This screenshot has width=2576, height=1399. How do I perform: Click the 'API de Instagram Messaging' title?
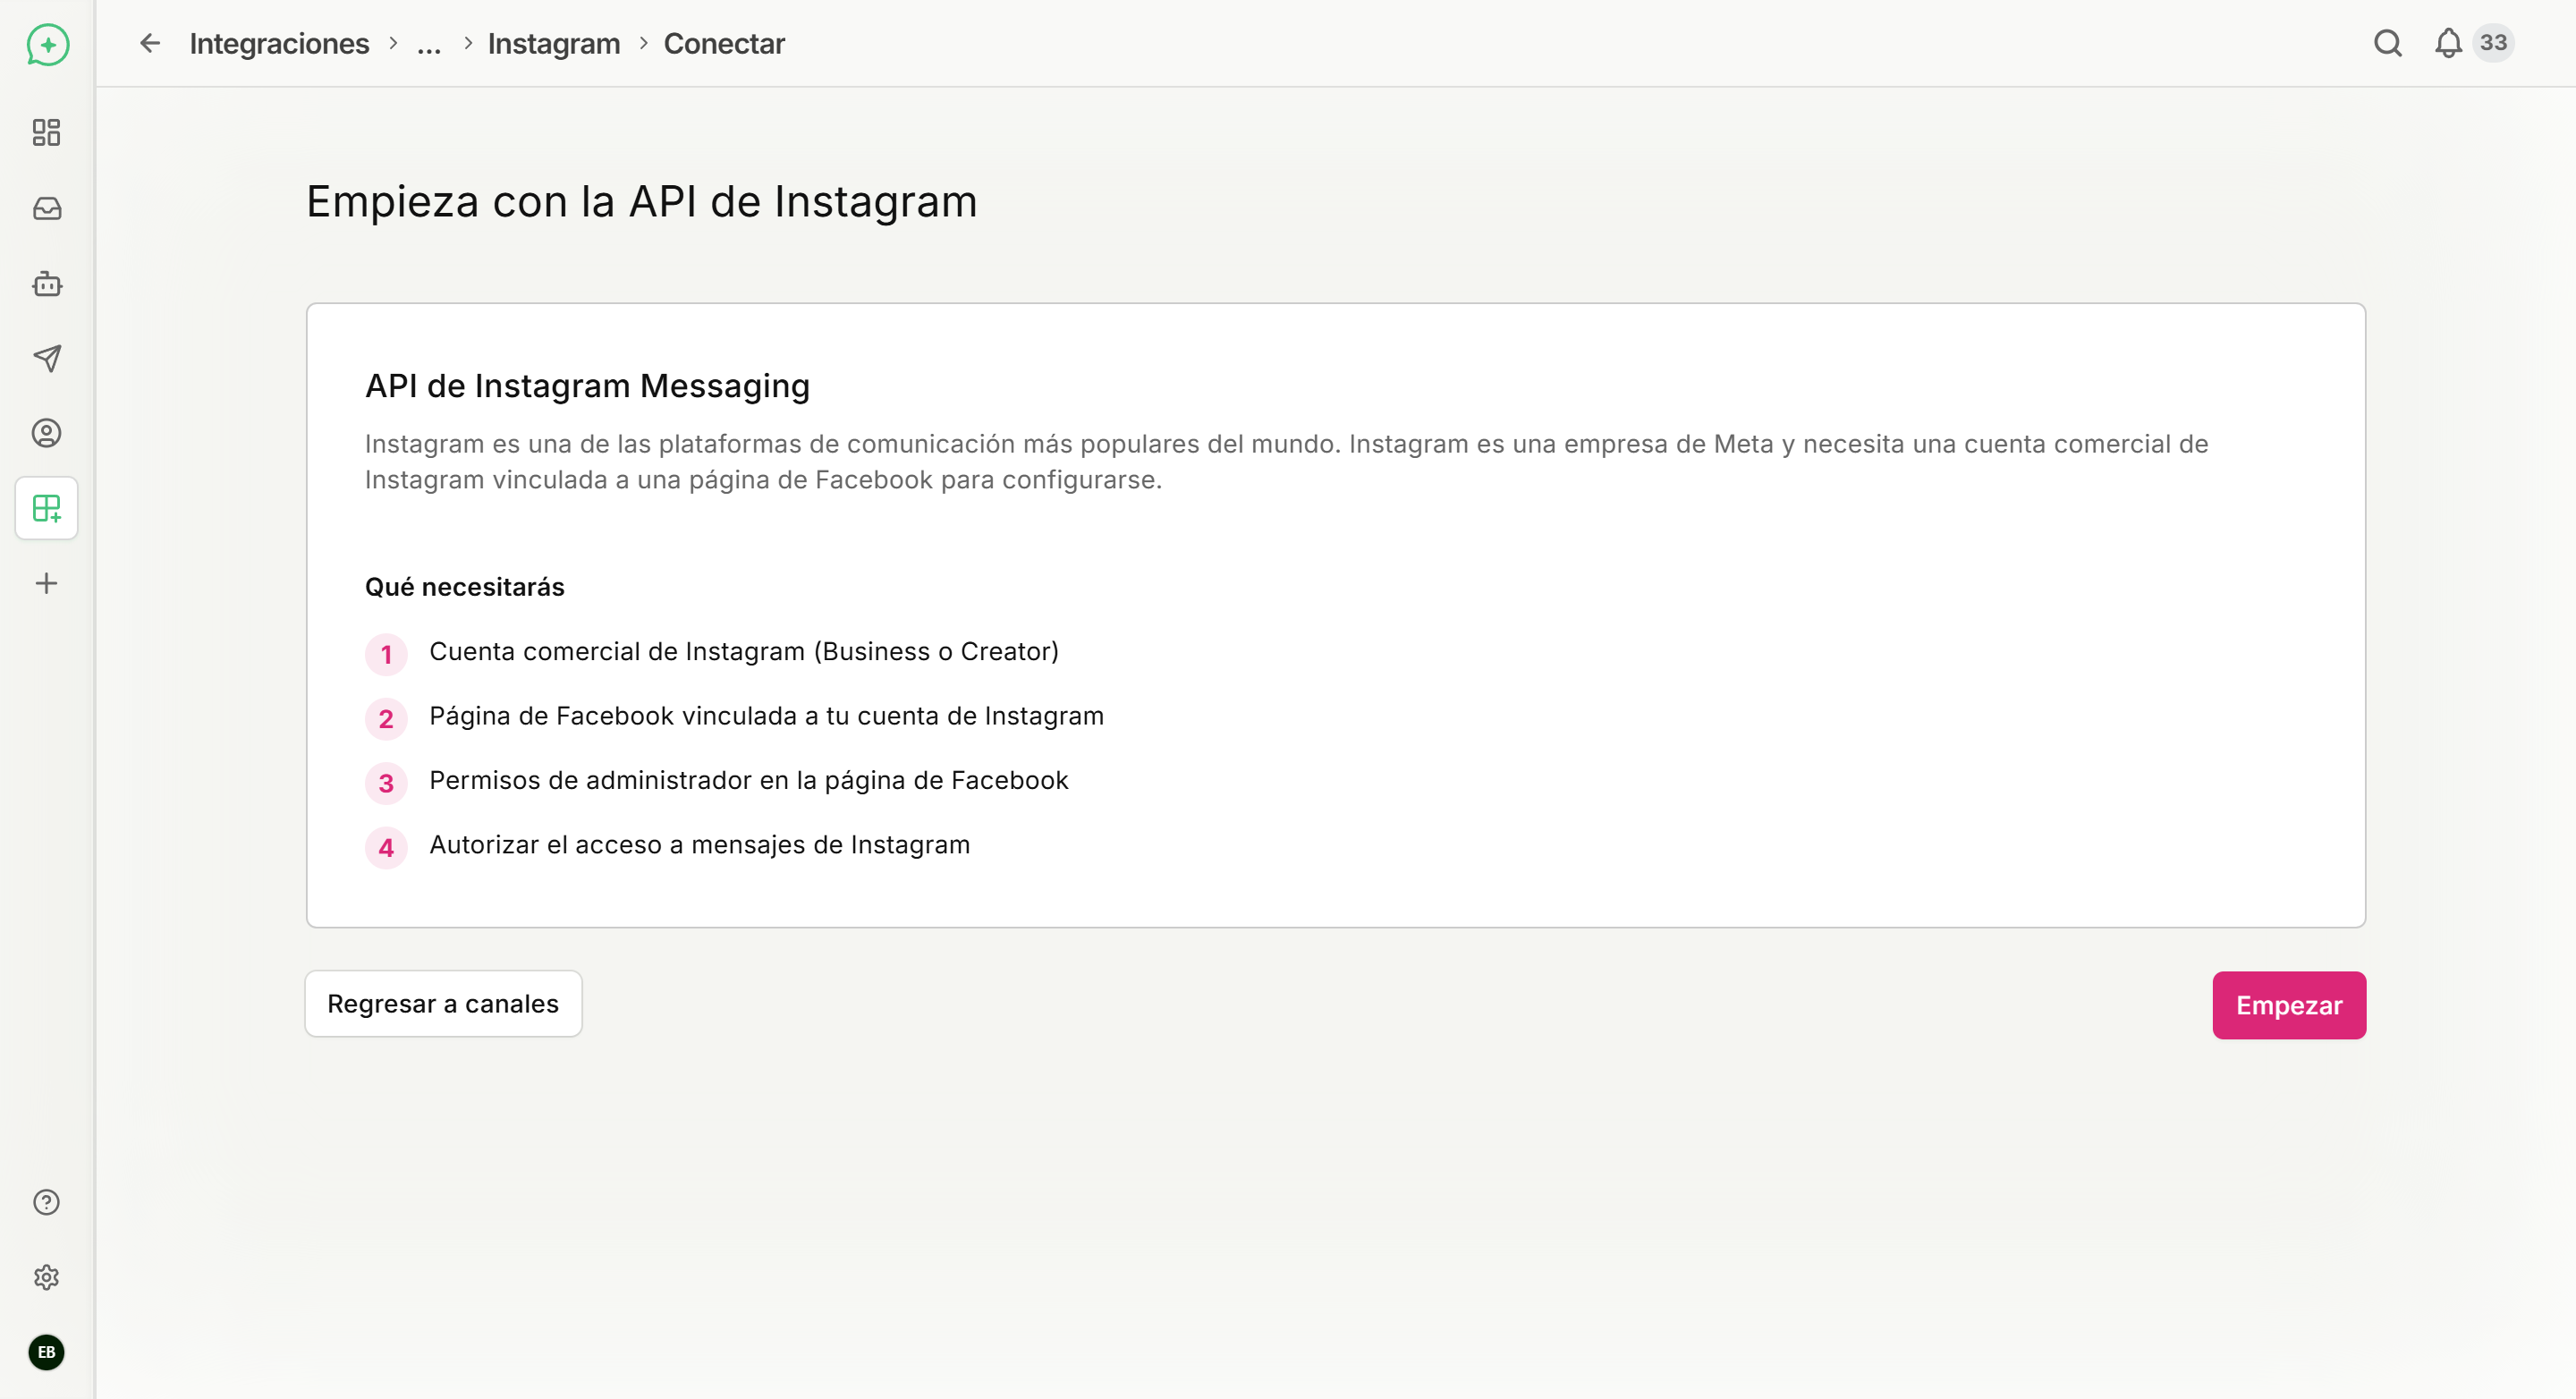click(x=587, y=386)
